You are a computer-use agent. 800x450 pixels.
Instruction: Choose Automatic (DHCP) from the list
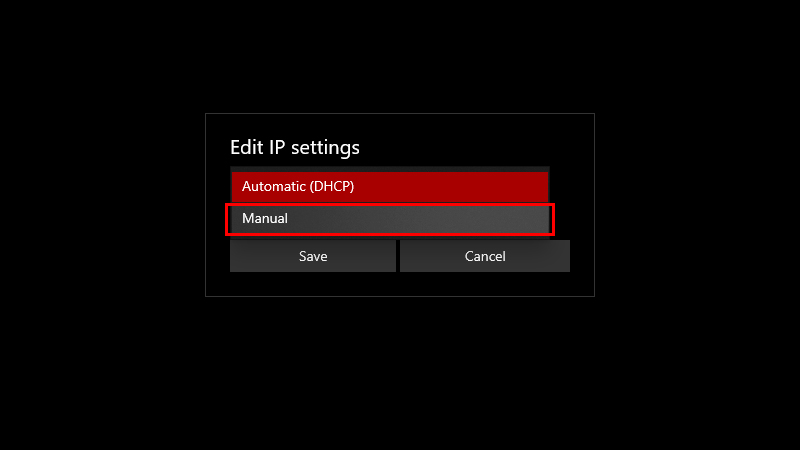pos(390,187)
